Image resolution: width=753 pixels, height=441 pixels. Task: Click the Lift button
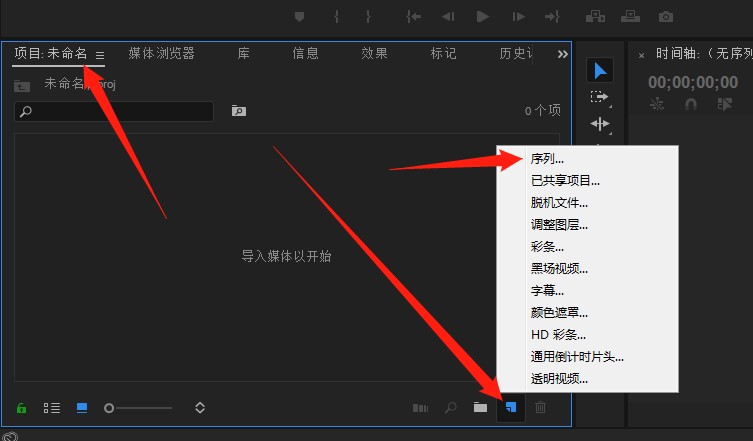coord(595,17)
